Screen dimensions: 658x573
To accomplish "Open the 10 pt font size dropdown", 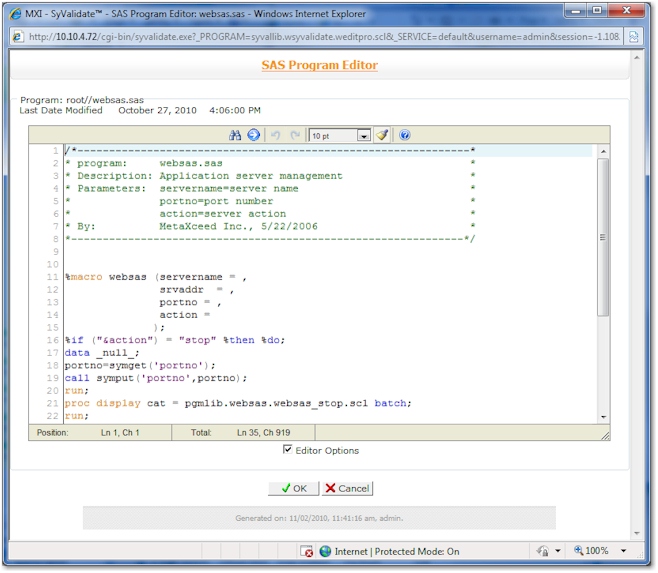I will [x=364, y=136].
